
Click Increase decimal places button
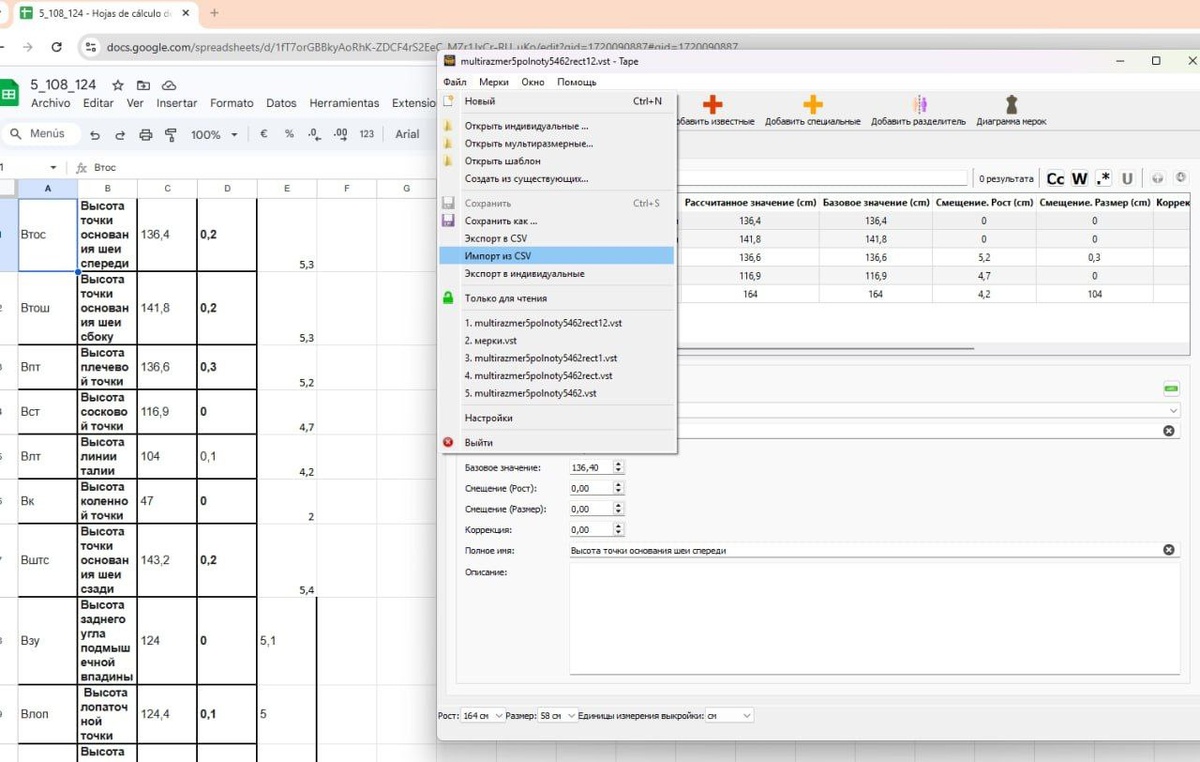click(340, 134)
